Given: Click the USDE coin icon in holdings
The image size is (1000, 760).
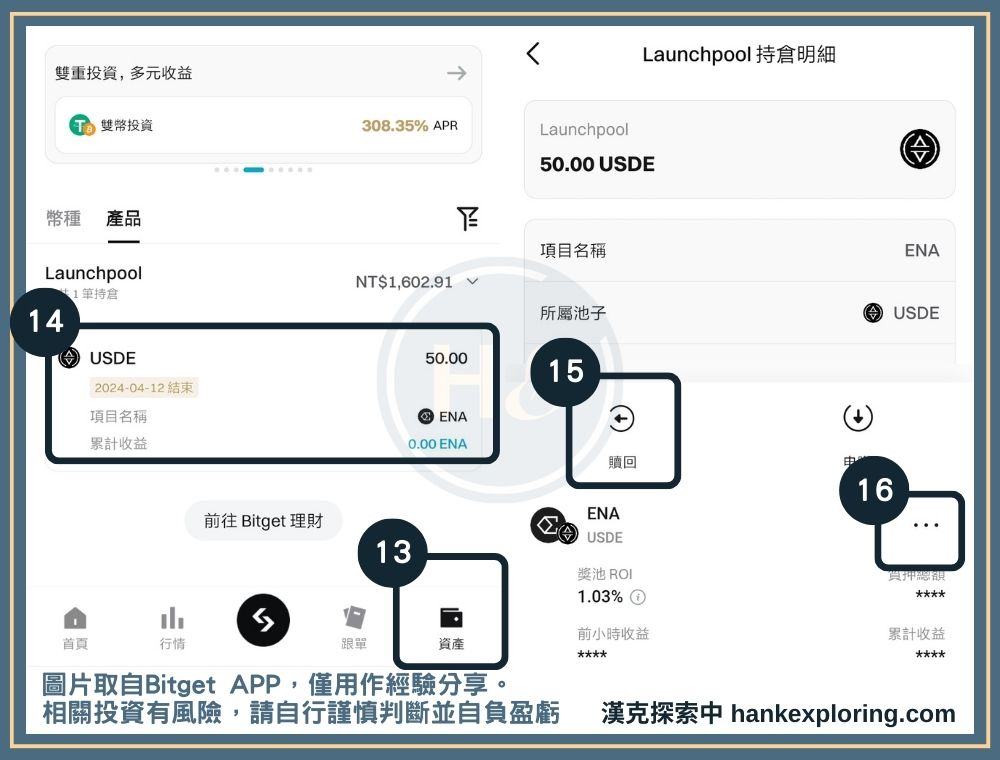Looking at the screenshot, I should click(x=69, y=358).
